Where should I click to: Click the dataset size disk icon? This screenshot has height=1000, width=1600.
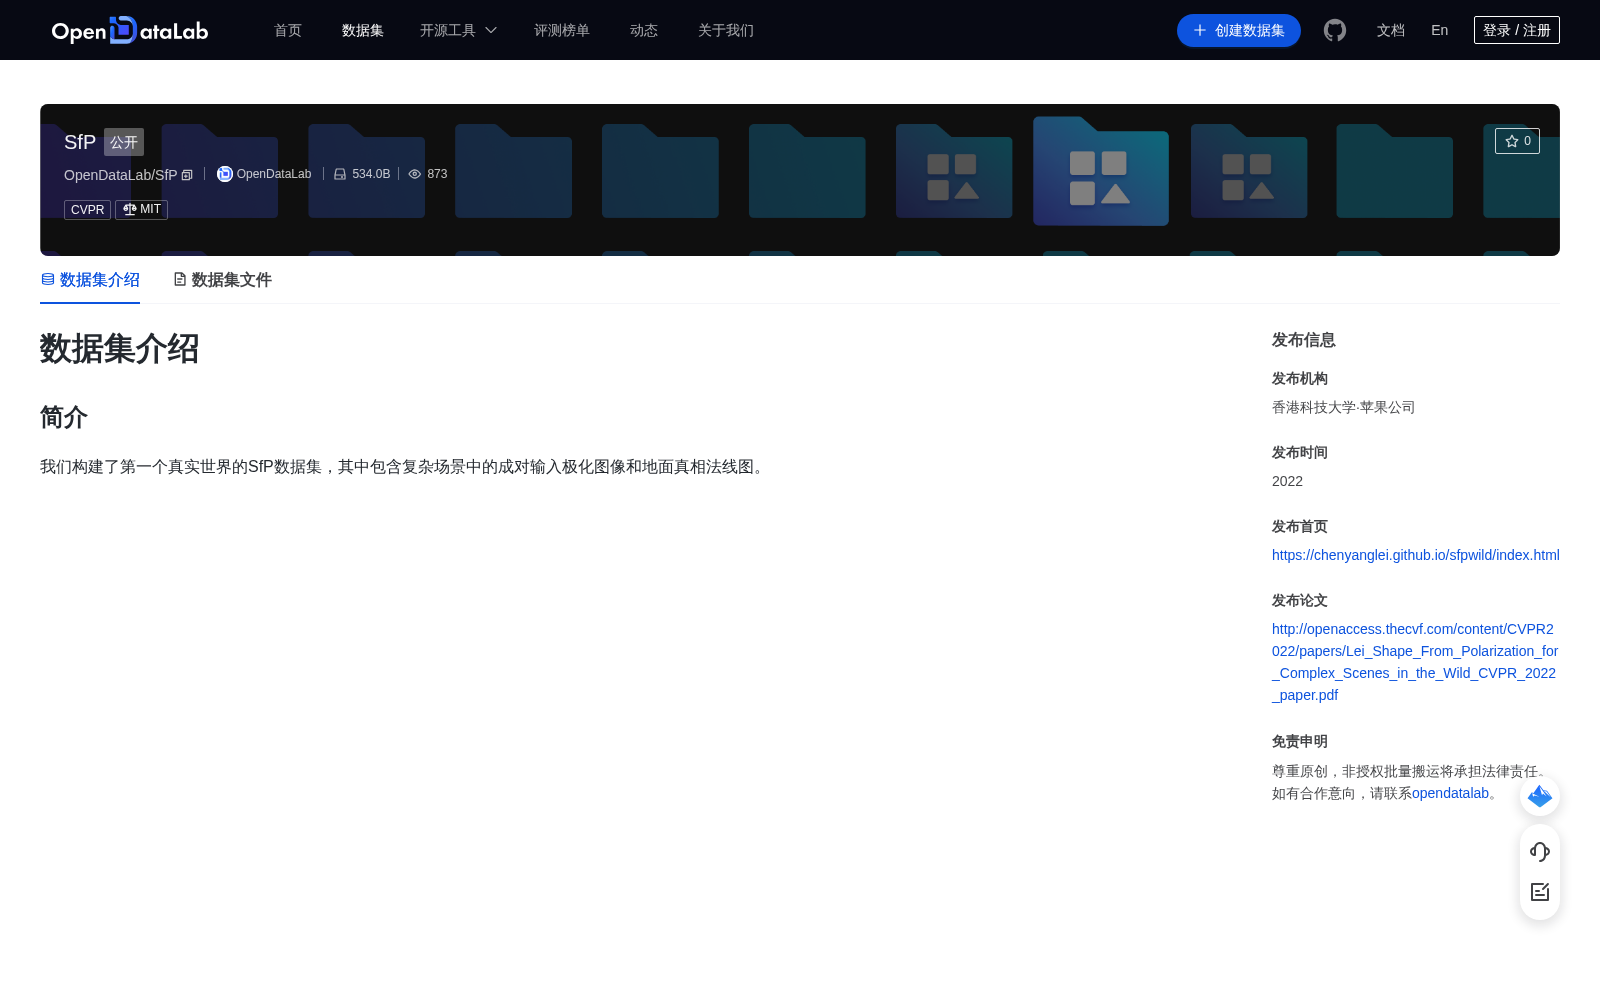pyautogui.click(x=340, y=174)
